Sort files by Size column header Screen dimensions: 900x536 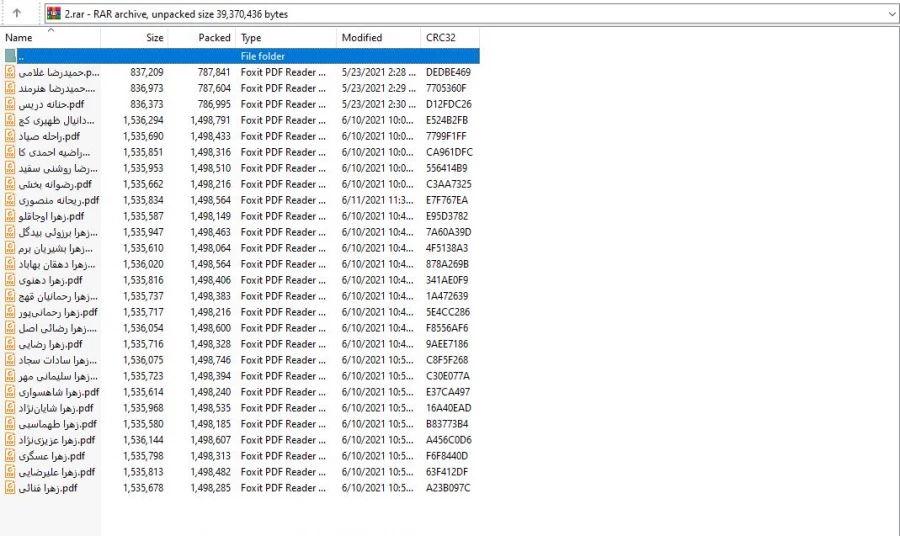pyautogui.click(x=154, y=38)
